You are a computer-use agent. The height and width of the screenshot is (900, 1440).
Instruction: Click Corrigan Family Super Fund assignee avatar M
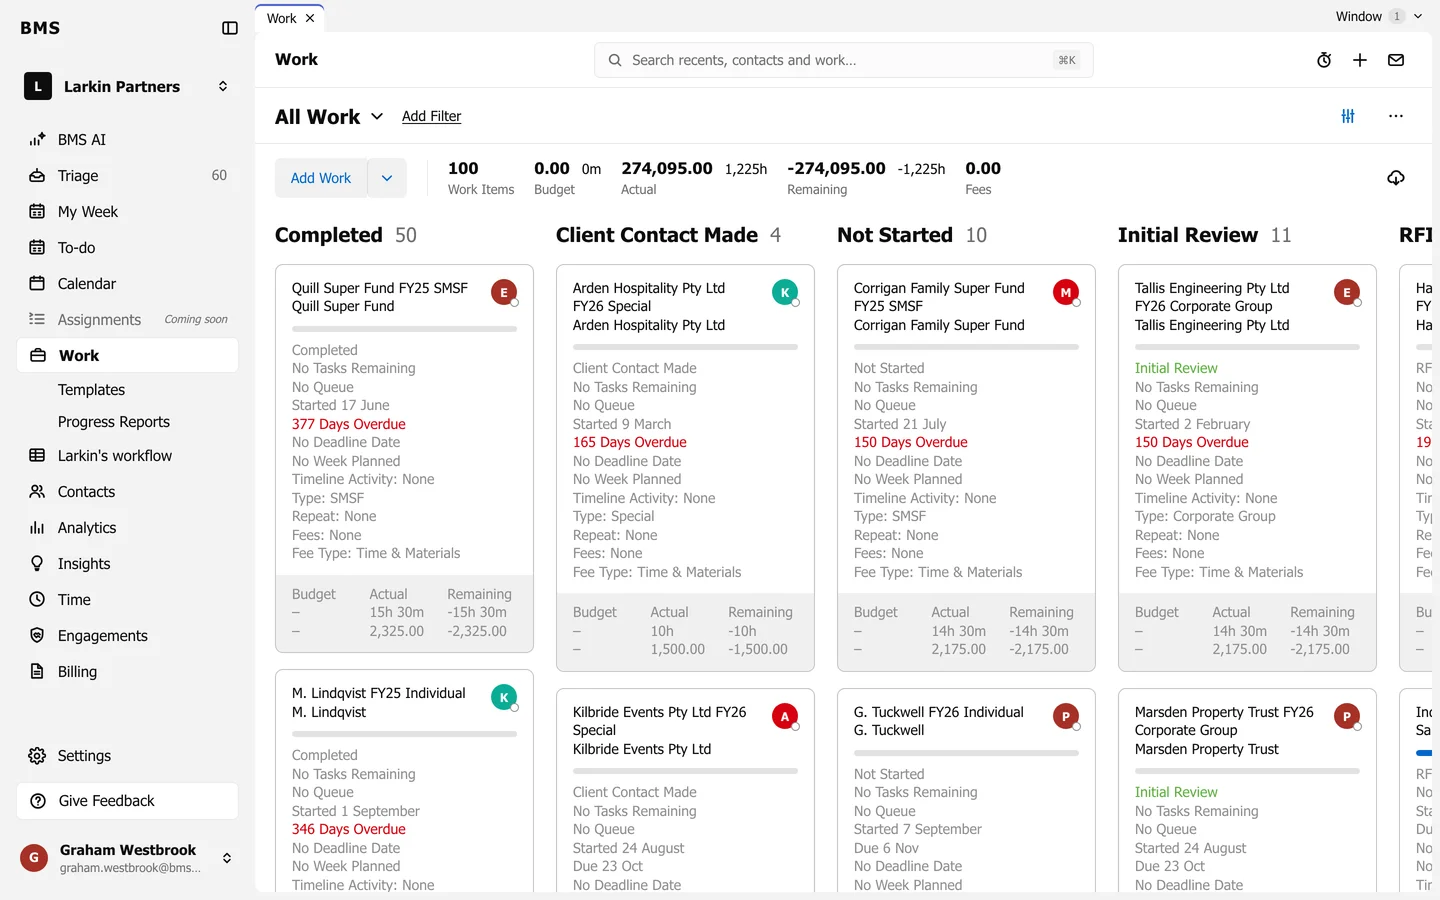click(1066, 292)
